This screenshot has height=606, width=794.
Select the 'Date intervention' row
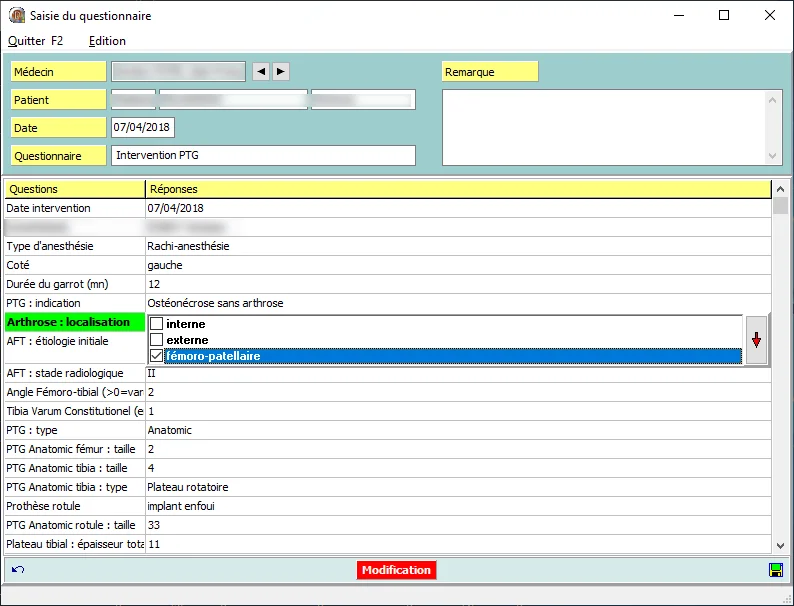coord(387,208)
